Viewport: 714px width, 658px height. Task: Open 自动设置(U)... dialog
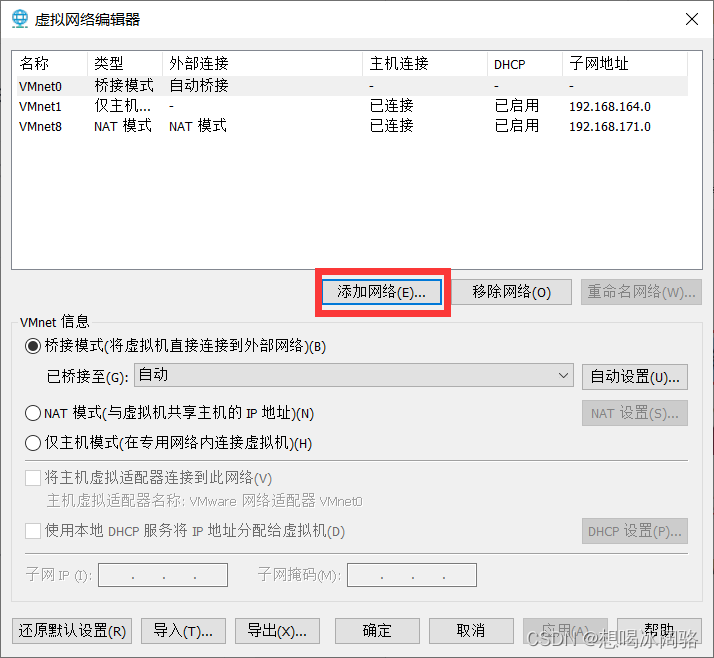[635, 377]
